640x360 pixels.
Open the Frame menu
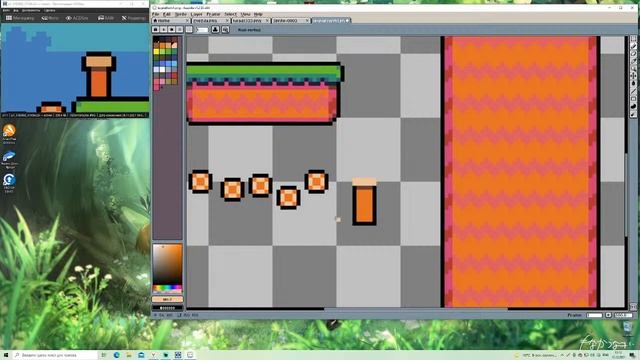pos(213,14)
